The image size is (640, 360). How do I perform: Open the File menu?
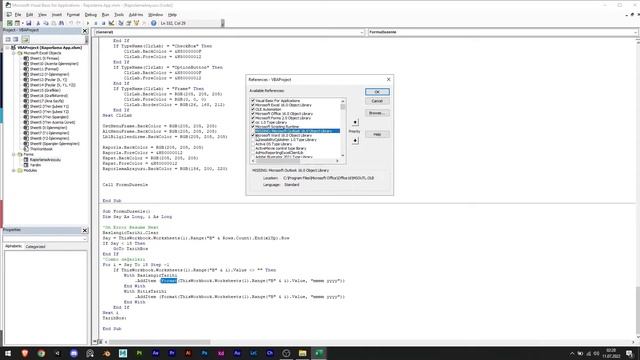(x=18, y=15)
